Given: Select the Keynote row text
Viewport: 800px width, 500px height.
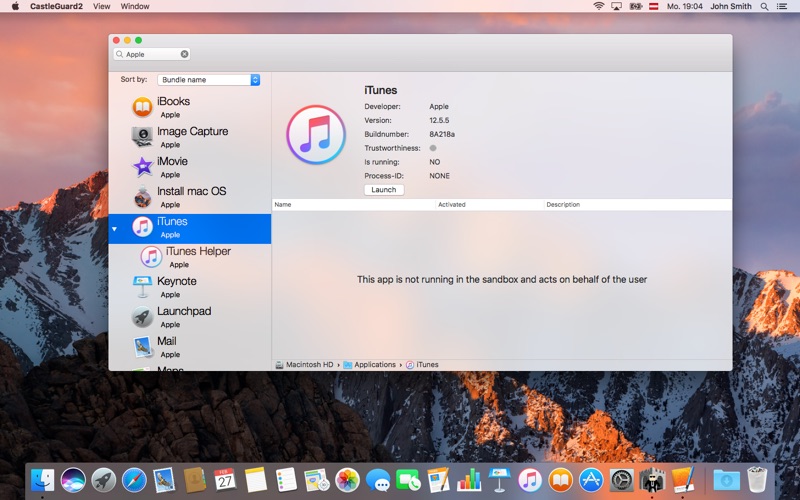Looking at the screenshot, I should tap(177, 281).
